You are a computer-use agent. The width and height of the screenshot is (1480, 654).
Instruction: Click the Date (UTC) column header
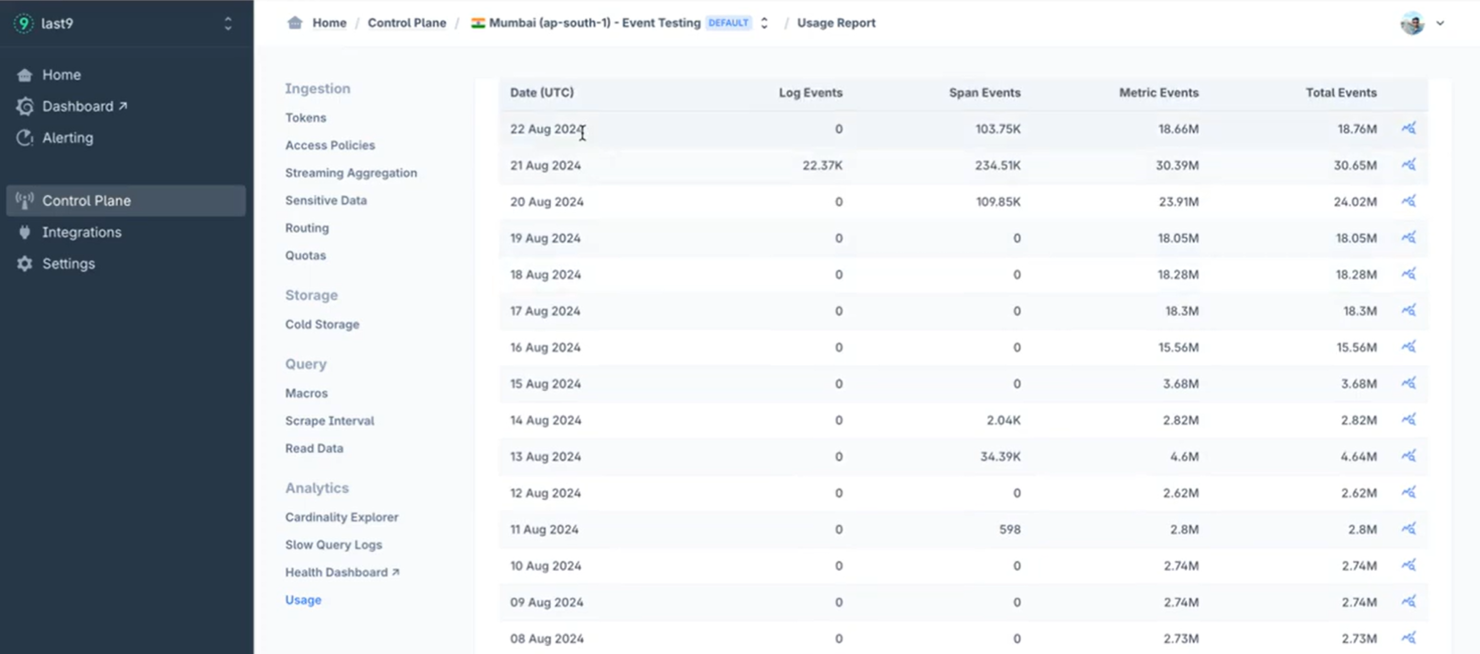click(x=542, y=92)
